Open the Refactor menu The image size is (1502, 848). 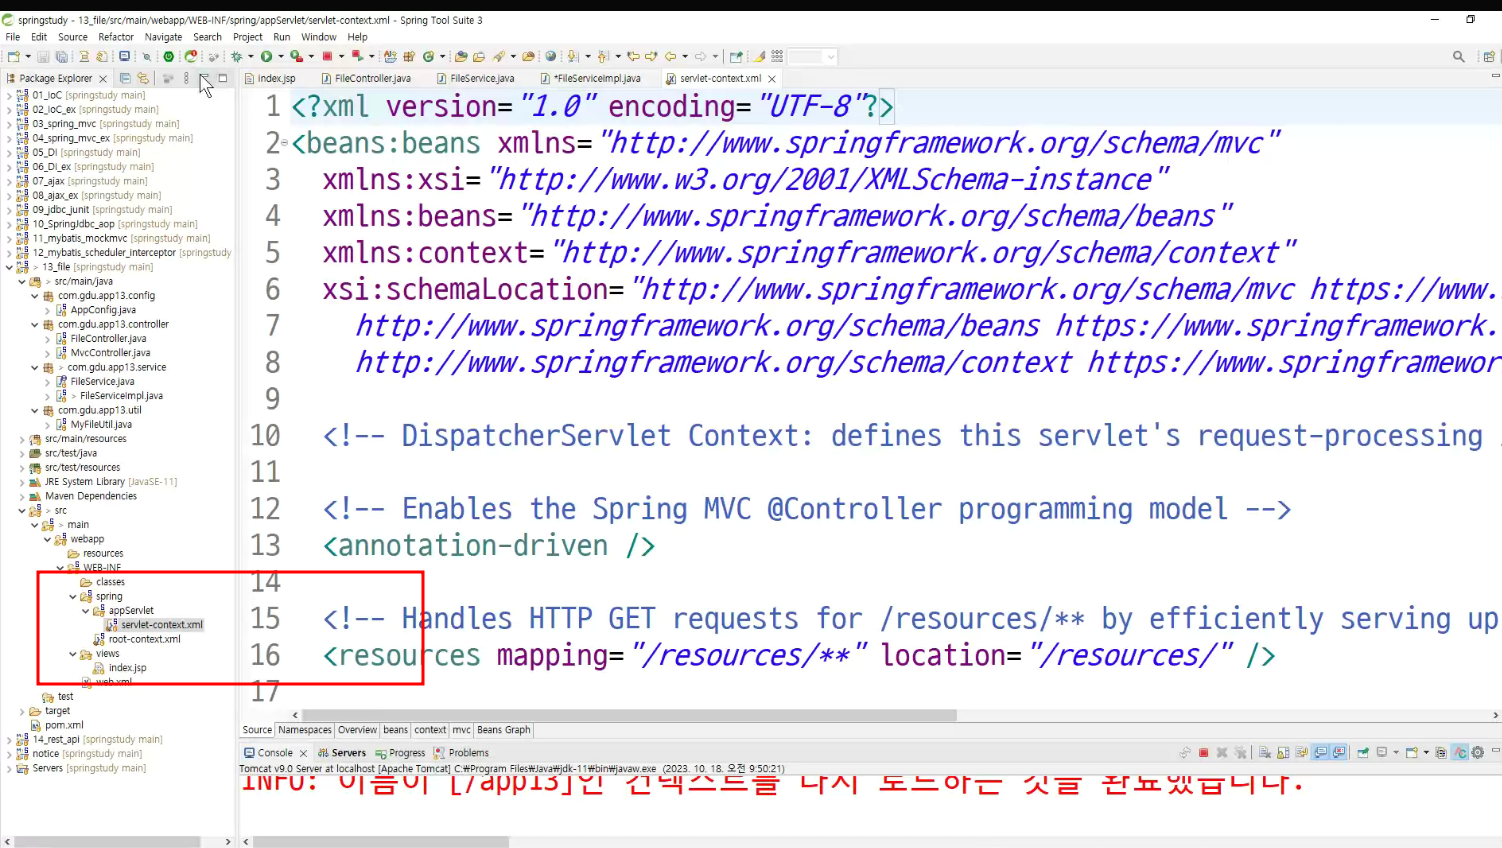point(116,37)
